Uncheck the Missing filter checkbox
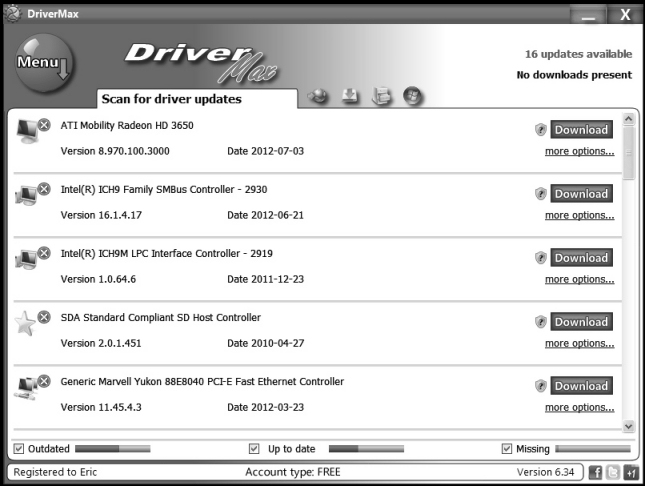Image resolution: width=645 pixels, height=486 pixels. [507, 449]
